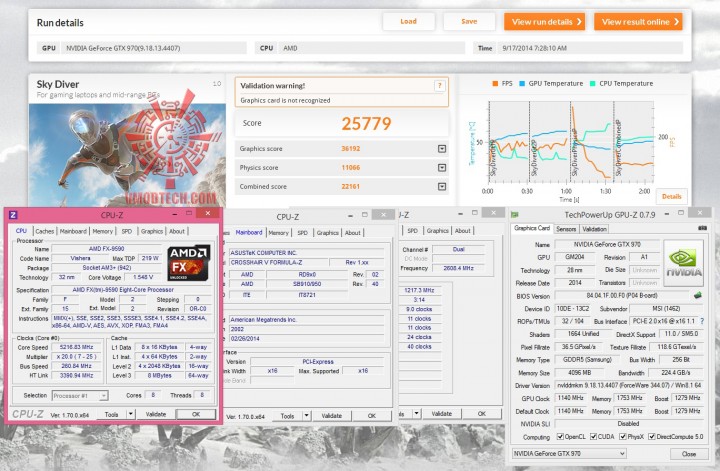Click the Bus Width 256 Bit value
The image size is (720, 471).
click(x=681, y=360)
